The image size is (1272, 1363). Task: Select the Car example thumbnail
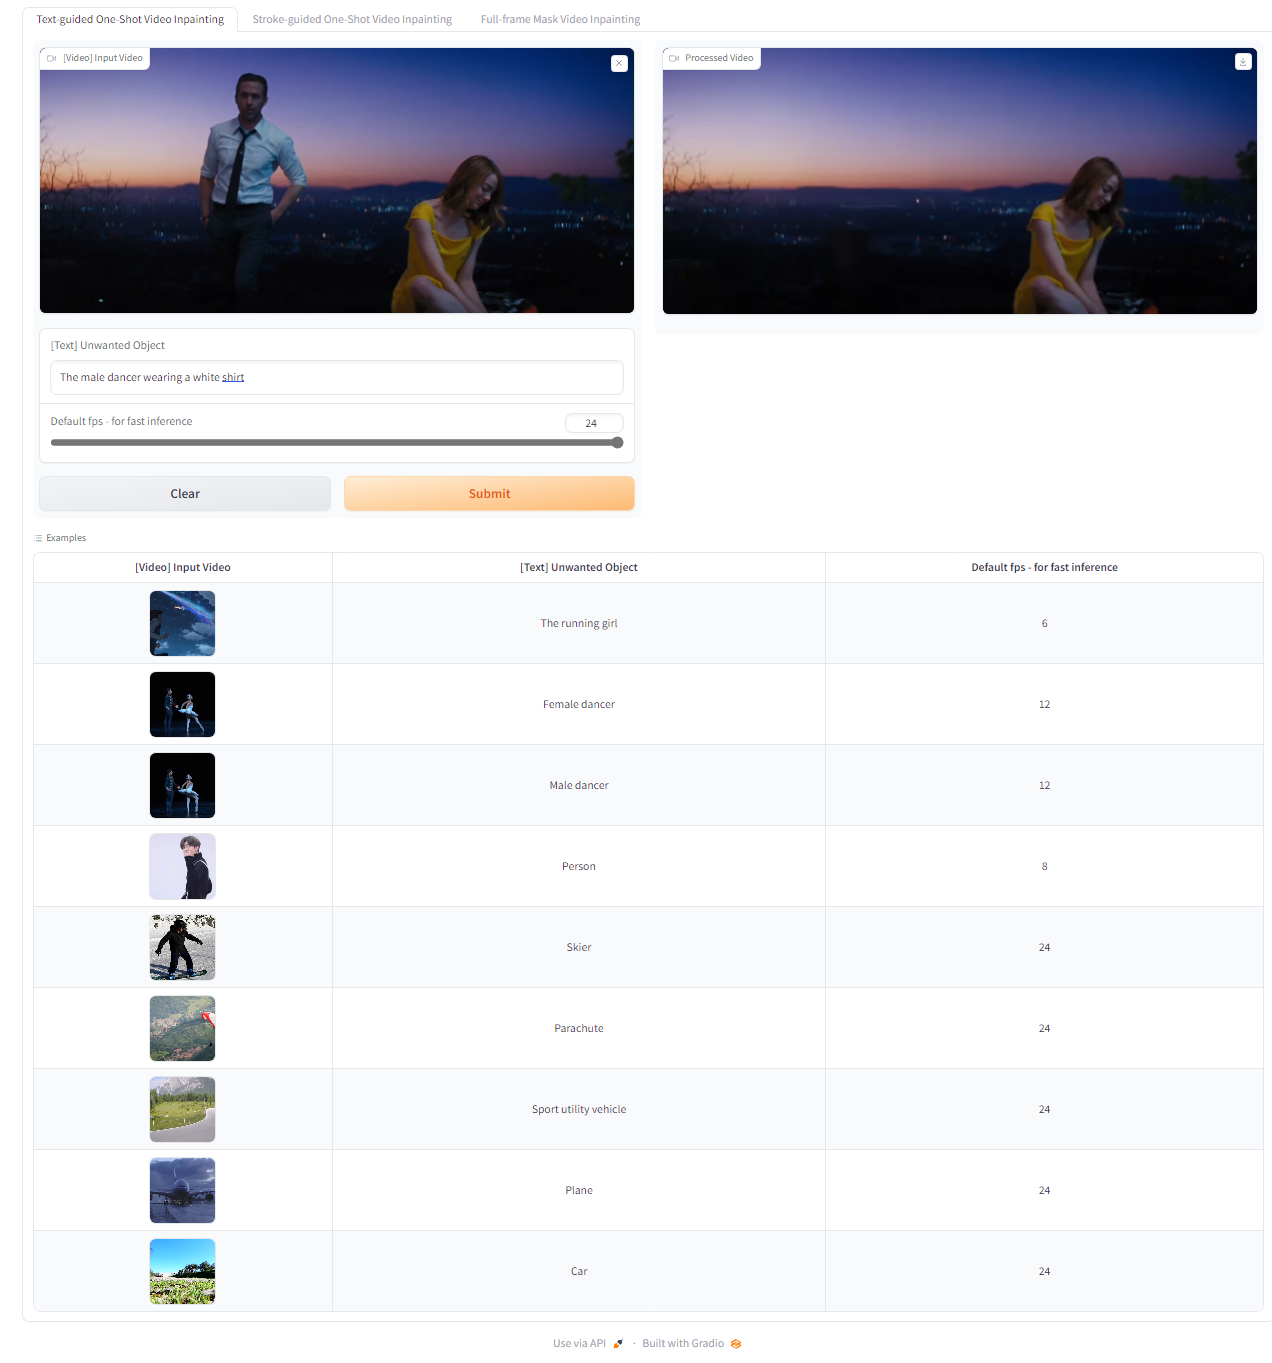point(182,1271)
